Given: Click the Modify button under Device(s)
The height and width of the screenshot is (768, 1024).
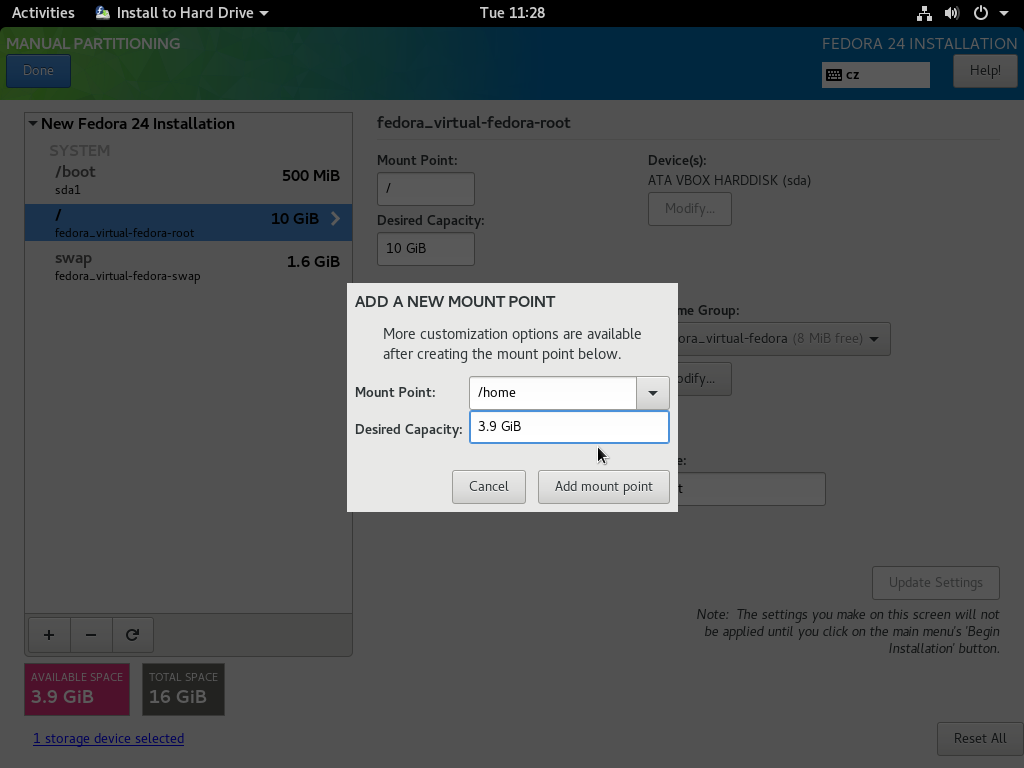Looking at the screenshot, I should [x=690, y=209].
